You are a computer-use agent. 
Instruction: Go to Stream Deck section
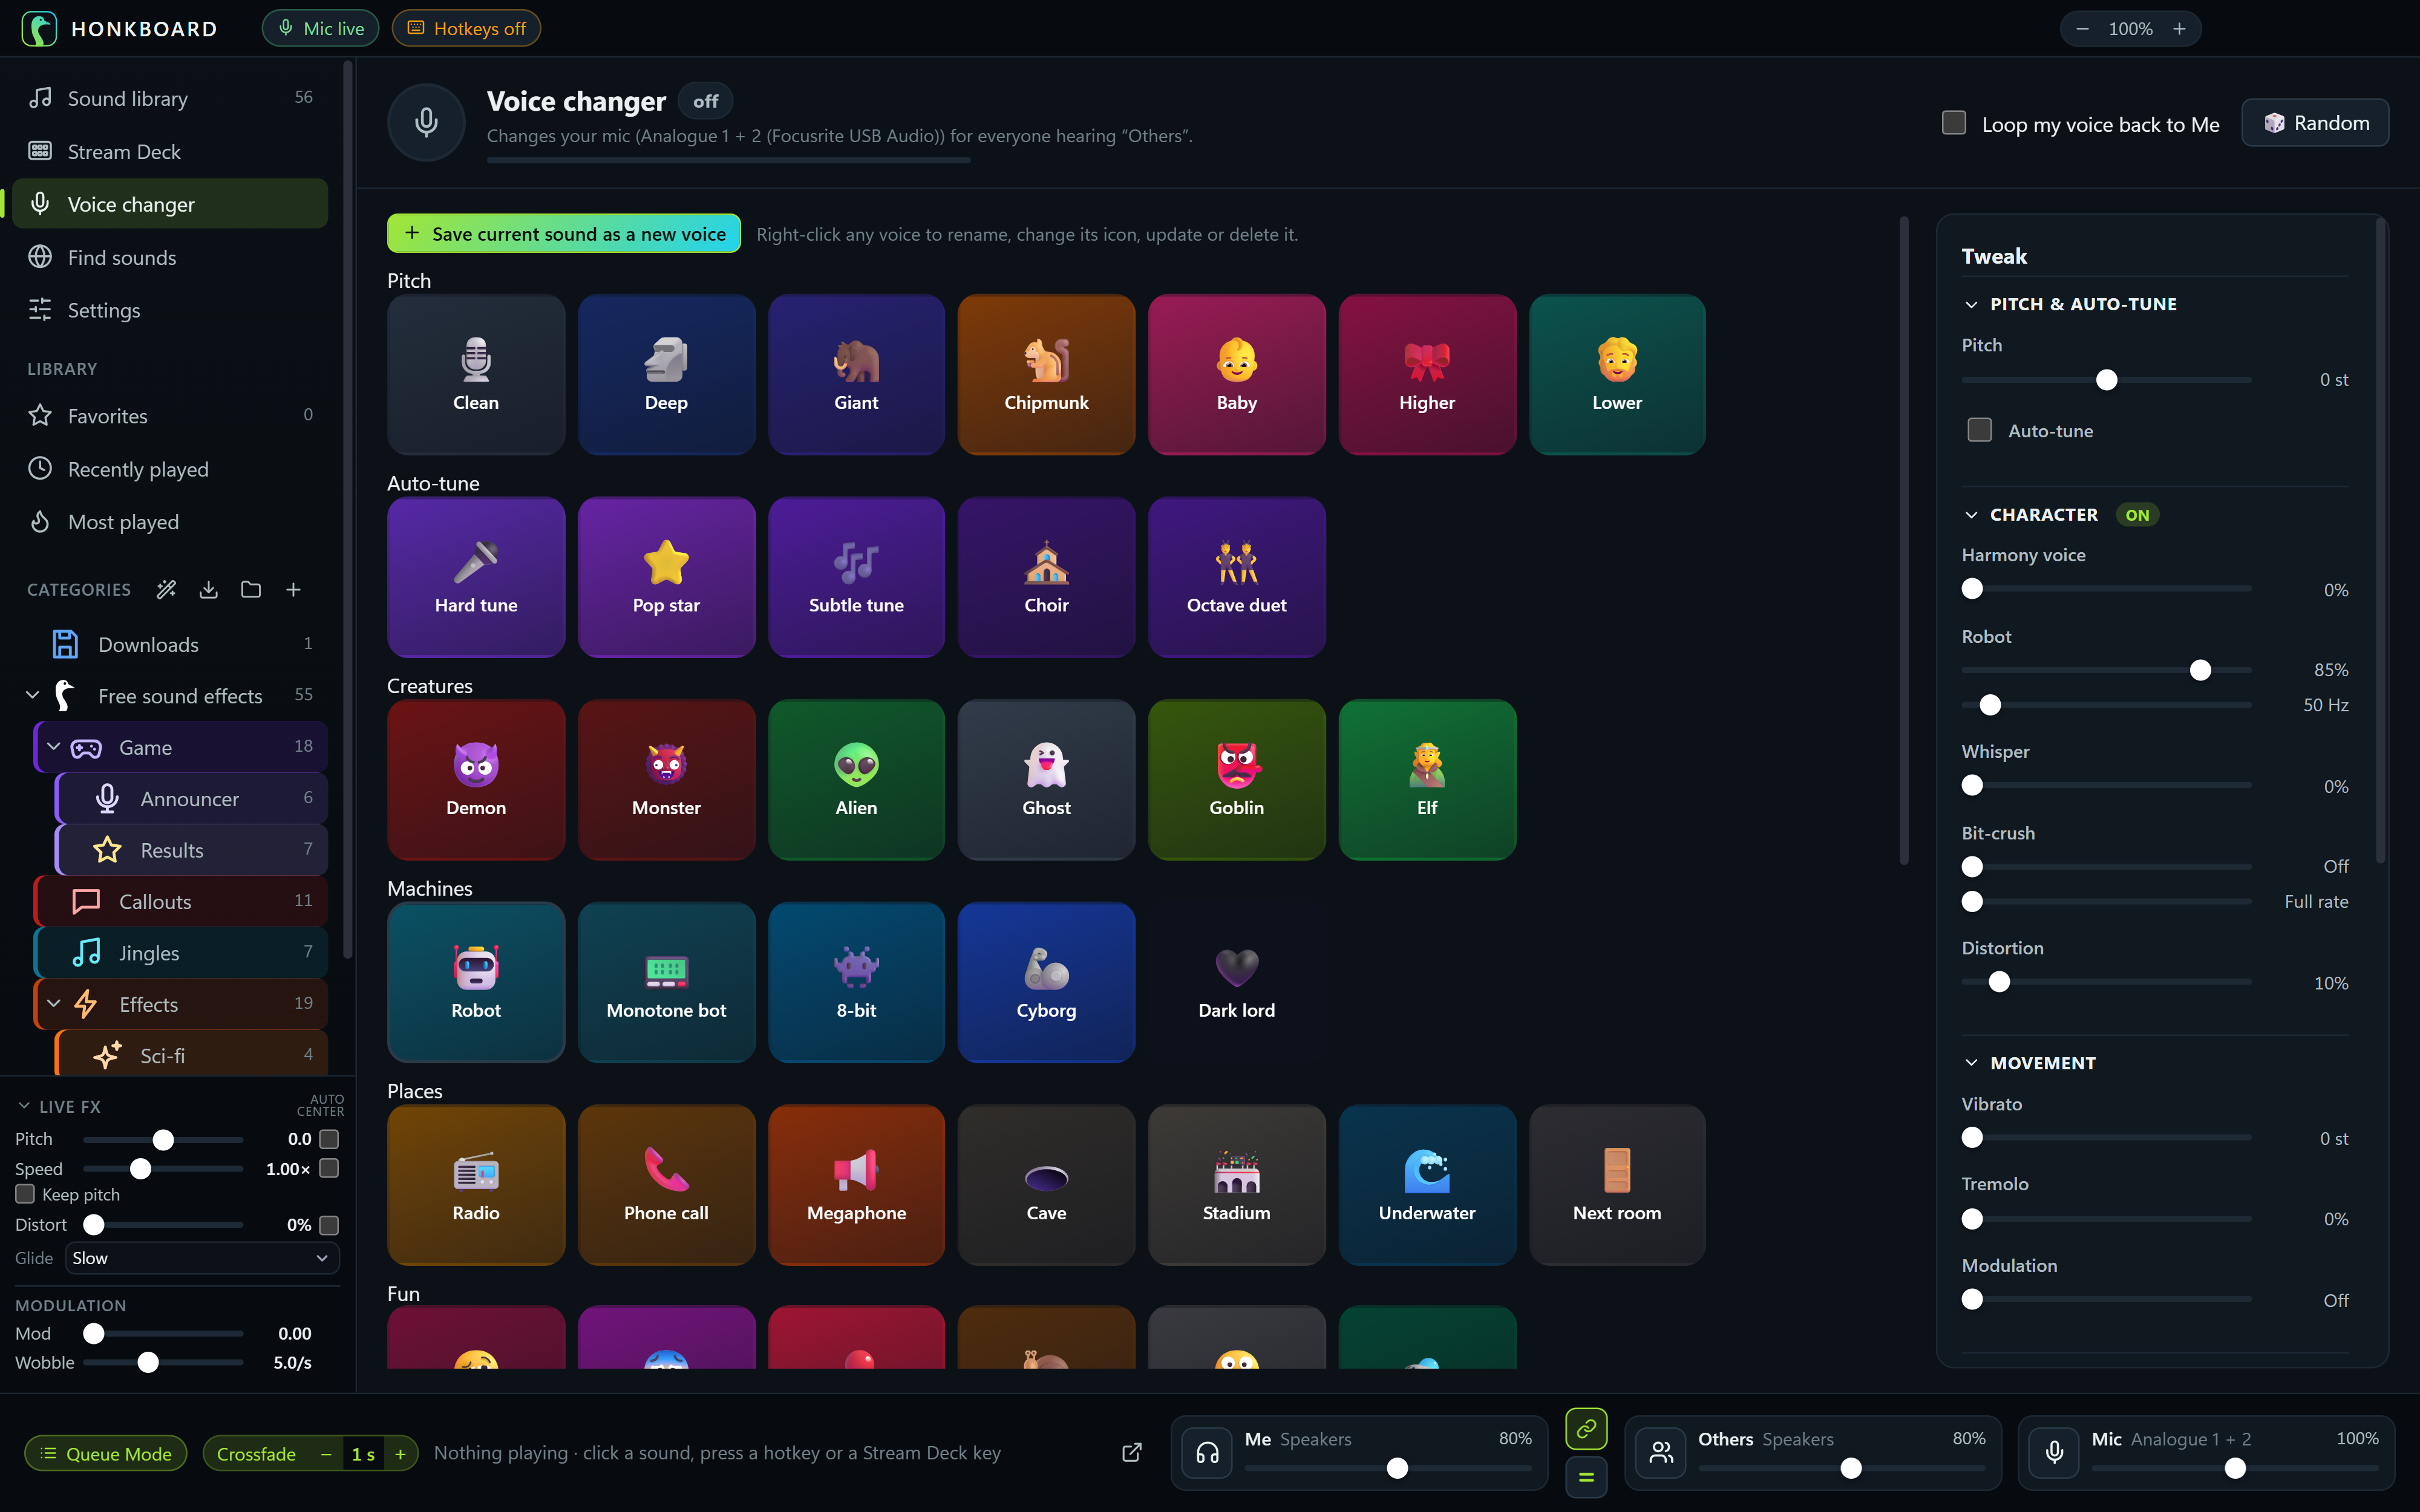click(x=170, y=151)
